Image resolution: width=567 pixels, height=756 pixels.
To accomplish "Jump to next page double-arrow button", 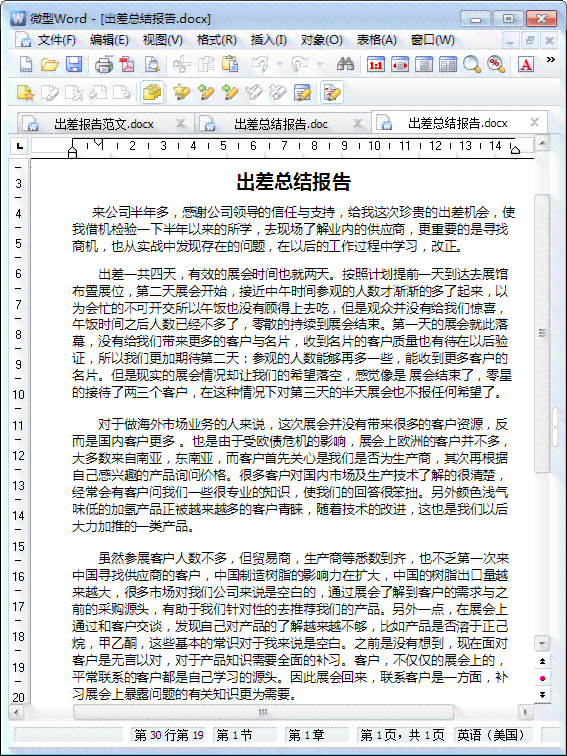I will click(542, 695).
